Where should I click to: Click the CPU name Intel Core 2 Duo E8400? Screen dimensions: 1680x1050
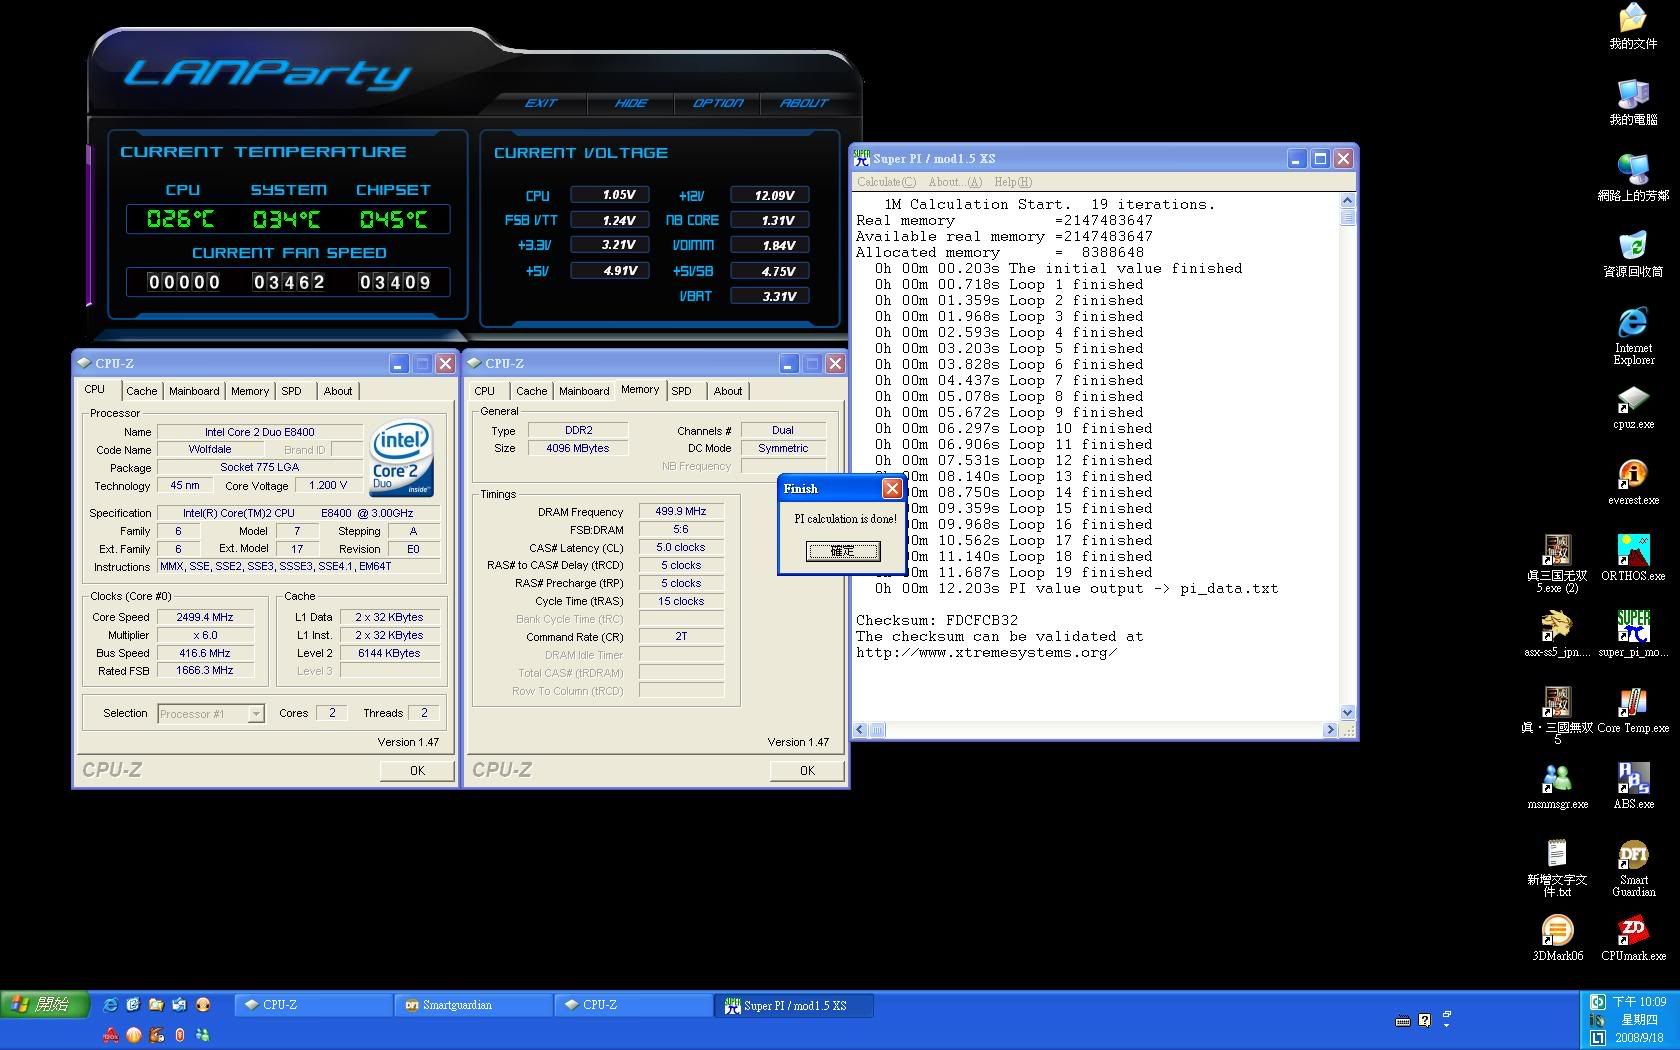(260, 432)
